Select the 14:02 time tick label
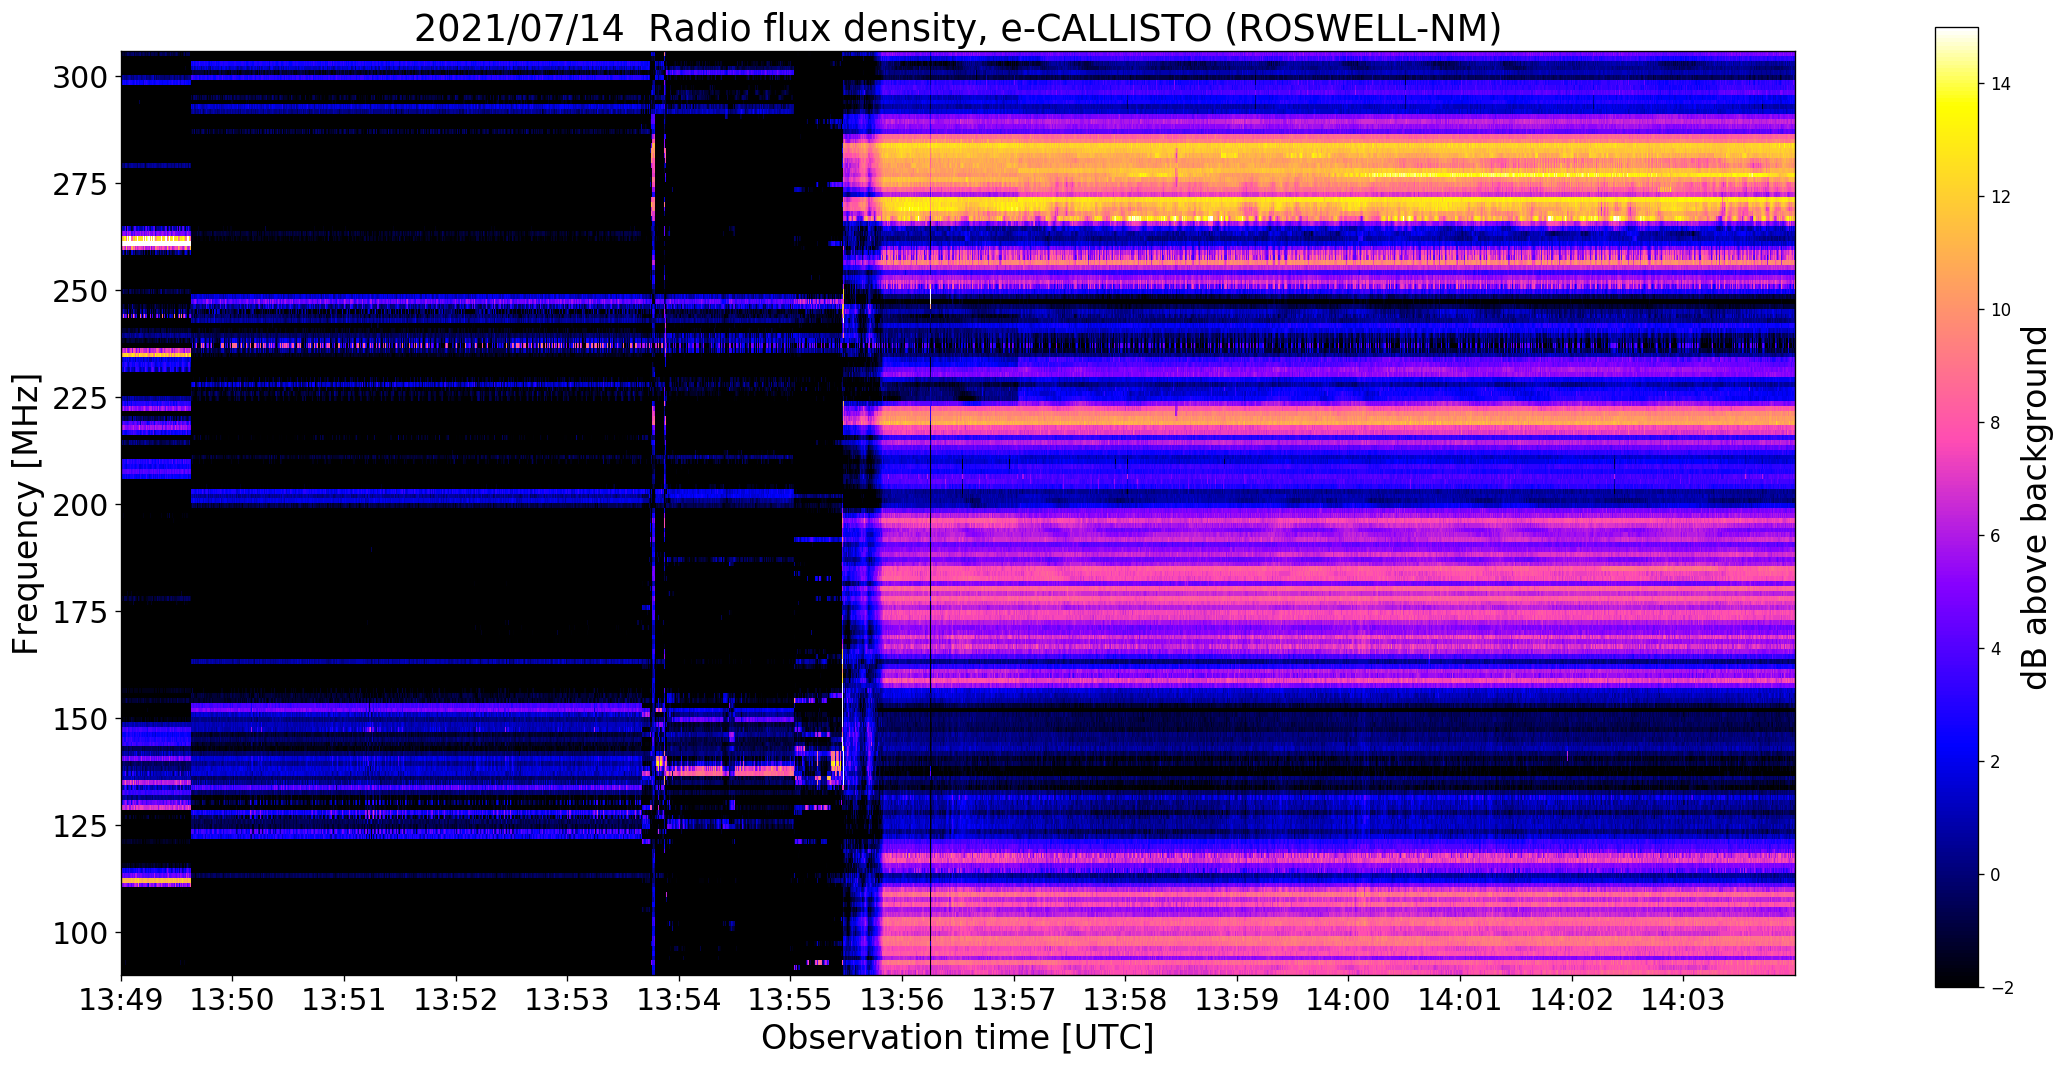This screenshot has height=1067, width=2066. click(1572, 1000)
